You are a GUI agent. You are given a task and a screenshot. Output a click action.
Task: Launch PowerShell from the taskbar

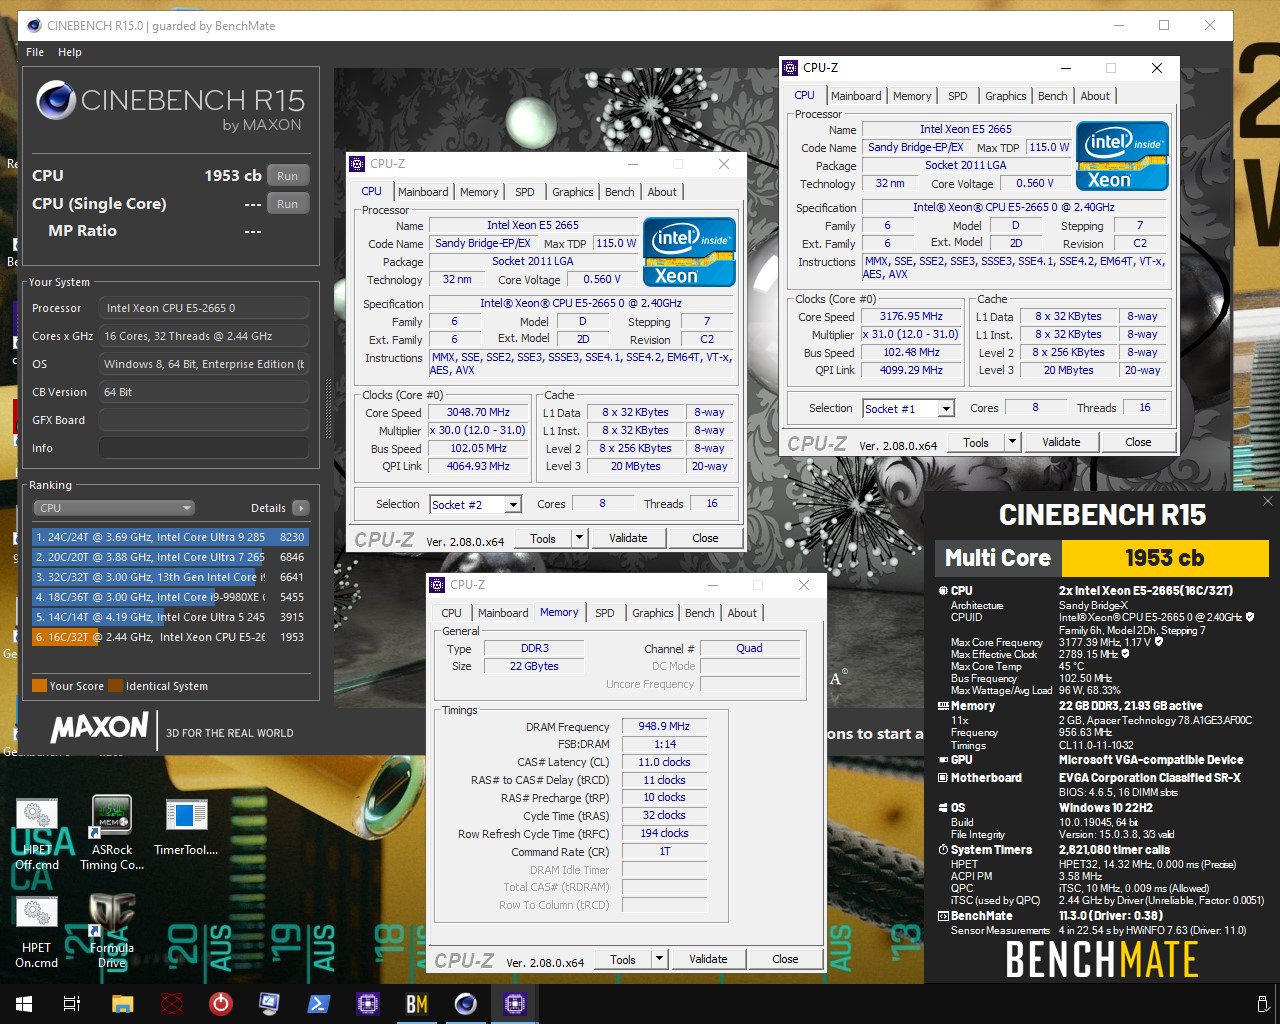tap(318, 1004)
